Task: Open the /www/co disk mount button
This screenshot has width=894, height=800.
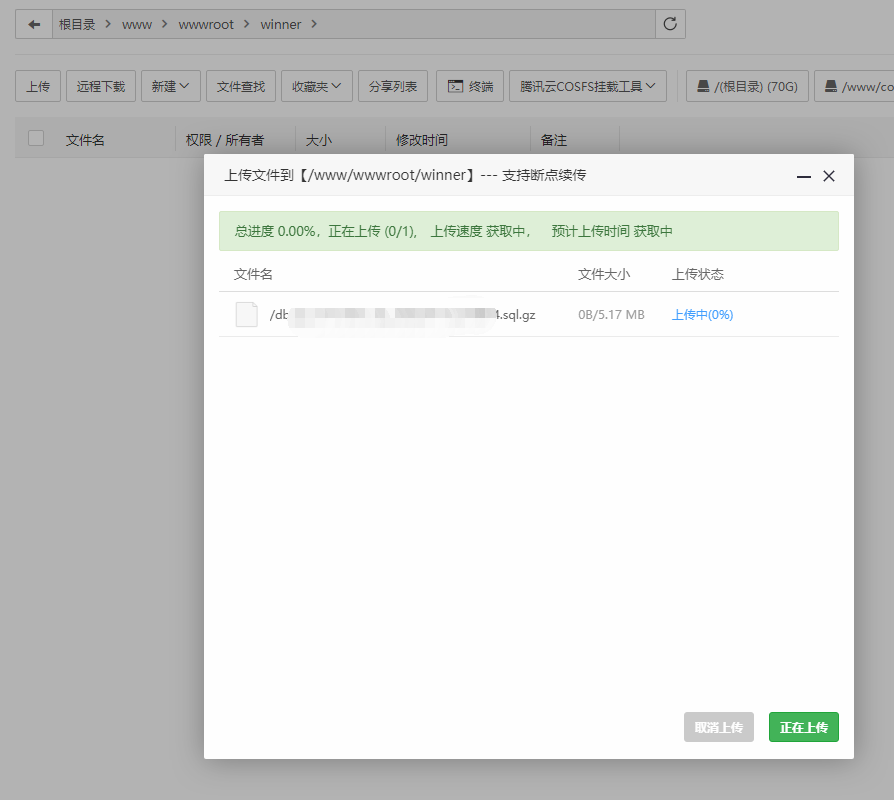Action: [x=855, y=87]
